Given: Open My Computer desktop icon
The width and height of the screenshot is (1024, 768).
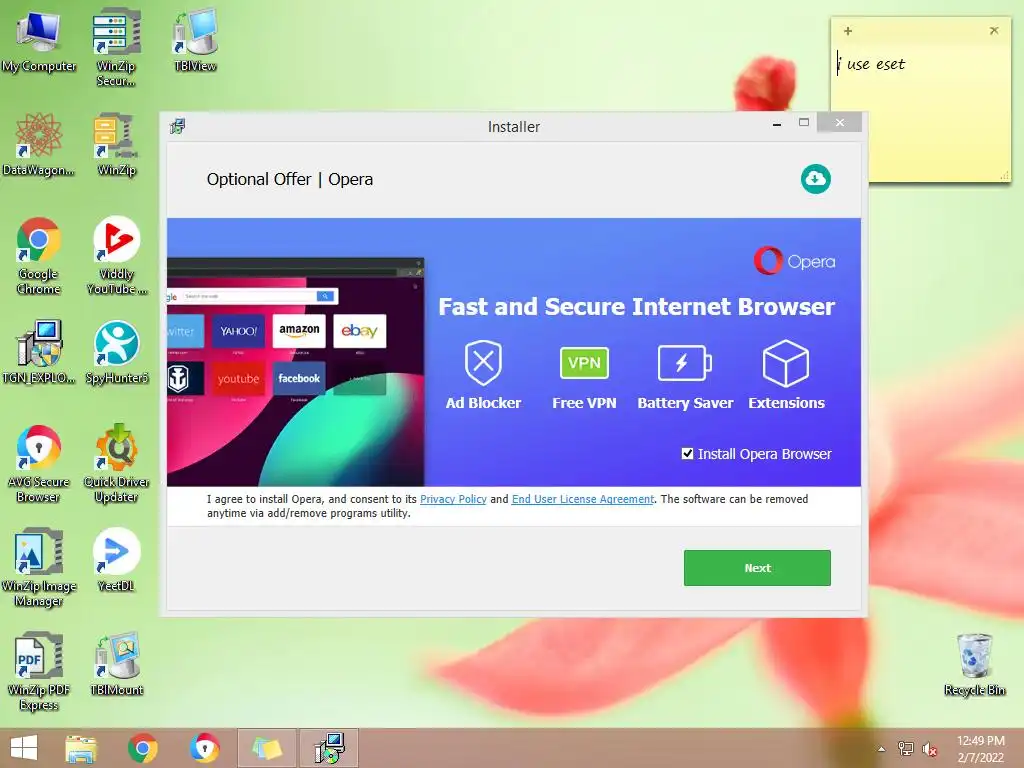Looking at the screenshot, I should 39,42.
